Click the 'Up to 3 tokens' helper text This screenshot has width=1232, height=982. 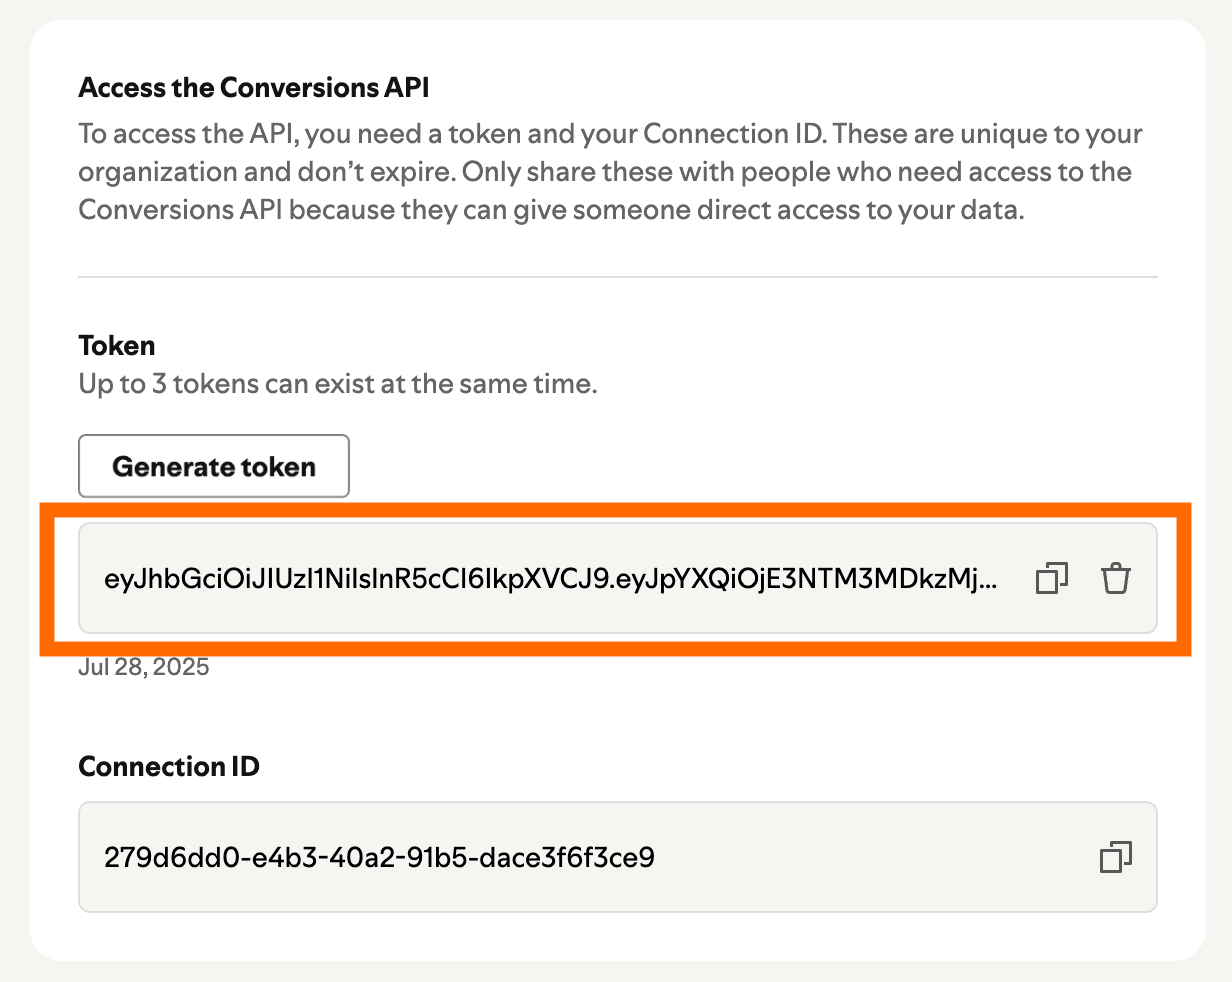(x=338, y=384)
